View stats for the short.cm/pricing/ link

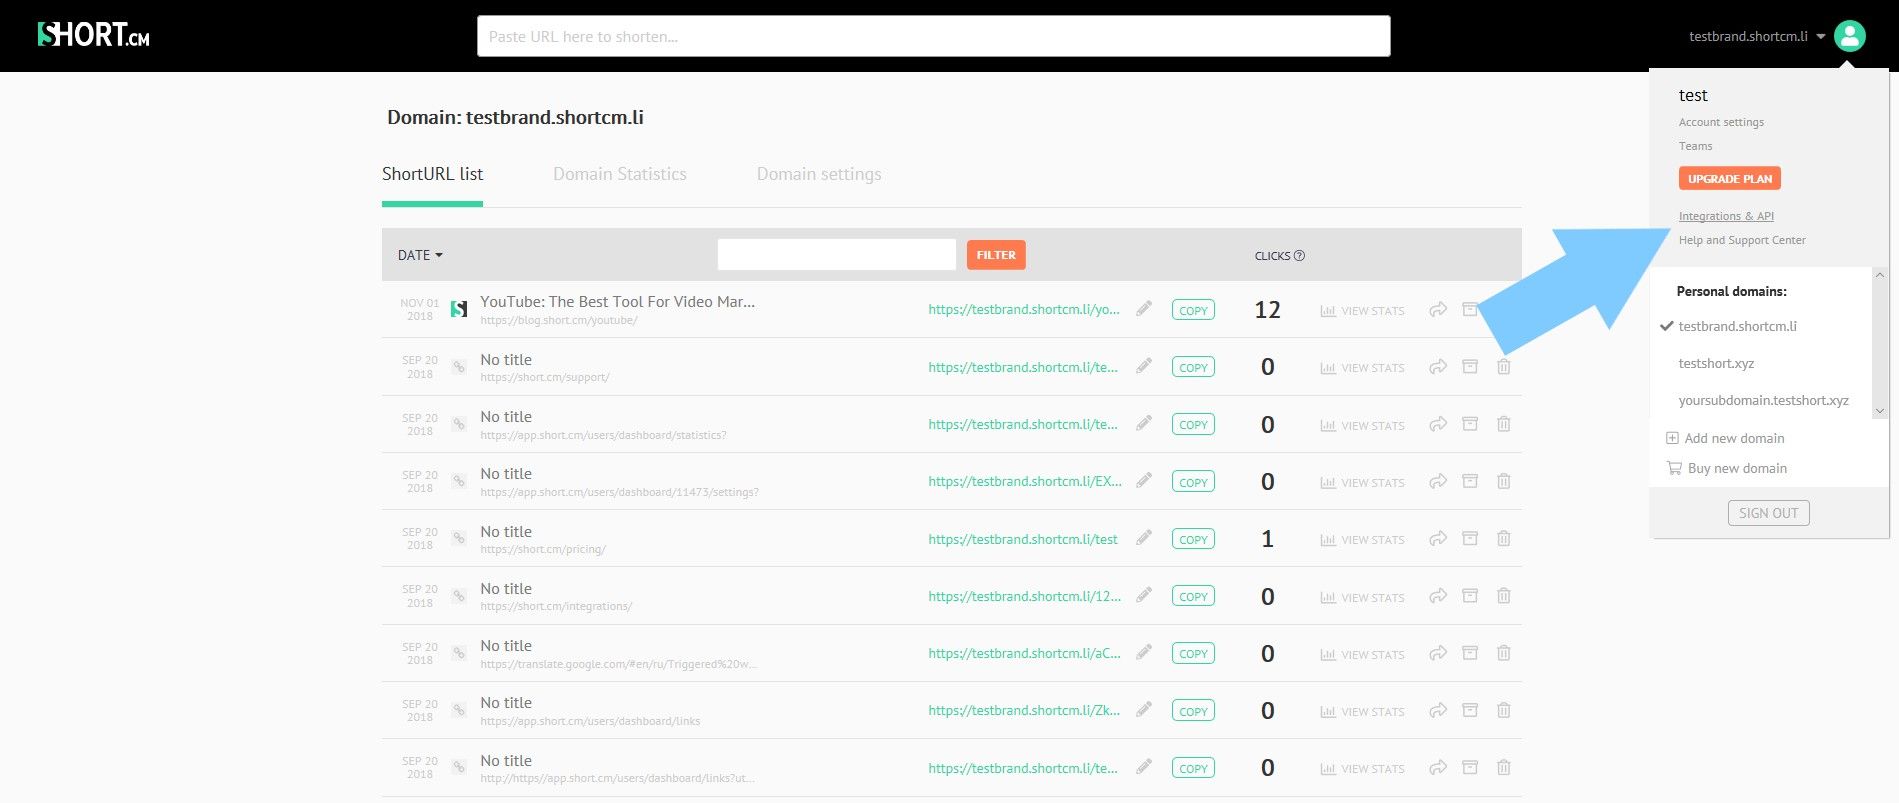pyautogui.click(x=1362, y=540)
